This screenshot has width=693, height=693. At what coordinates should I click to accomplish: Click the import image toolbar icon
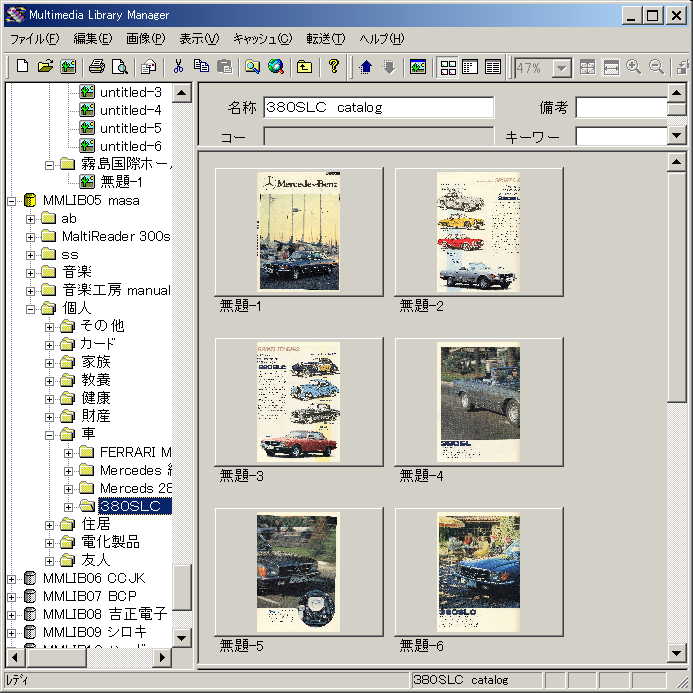(x=68, y=67)
